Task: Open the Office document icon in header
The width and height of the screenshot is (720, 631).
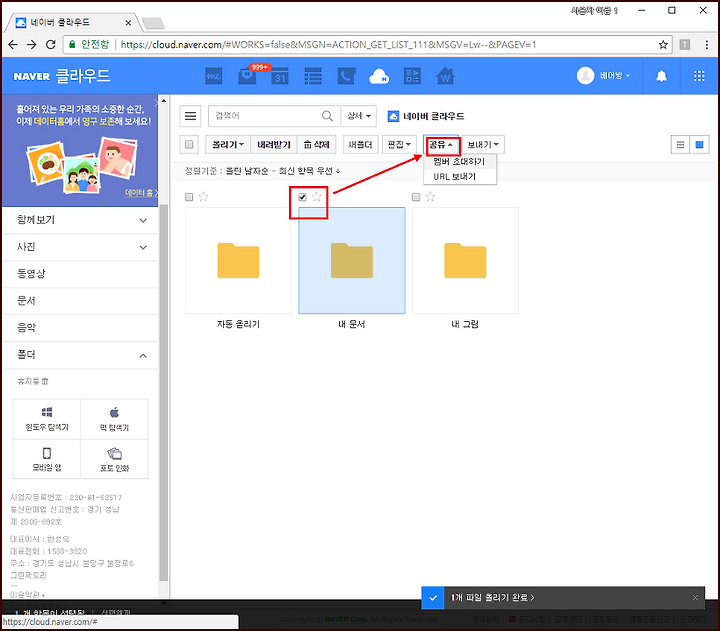Action: click(x=412, y=76)
